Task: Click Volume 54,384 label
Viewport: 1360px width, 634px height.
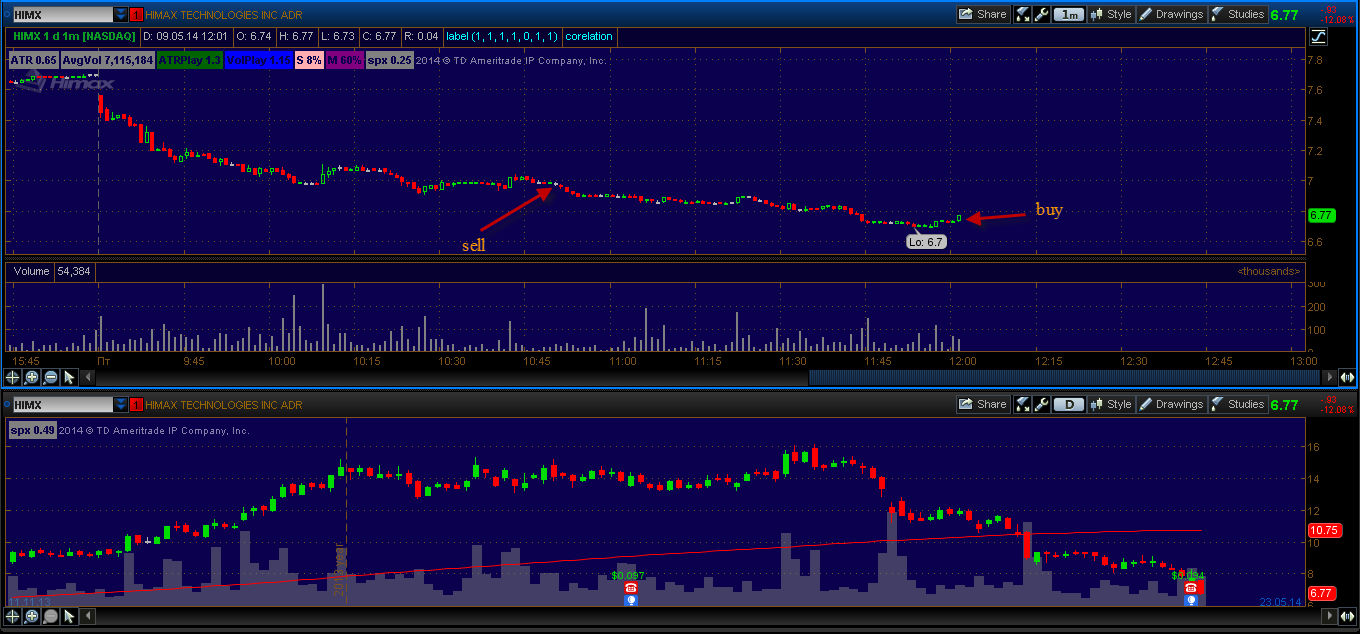Action: coord(50,271)
